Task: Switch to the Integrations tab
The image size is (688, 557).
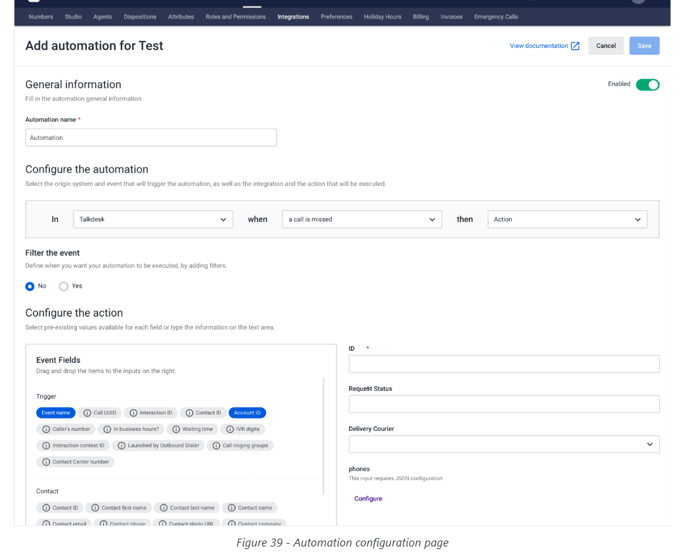Action: click(x=293, y=17)
